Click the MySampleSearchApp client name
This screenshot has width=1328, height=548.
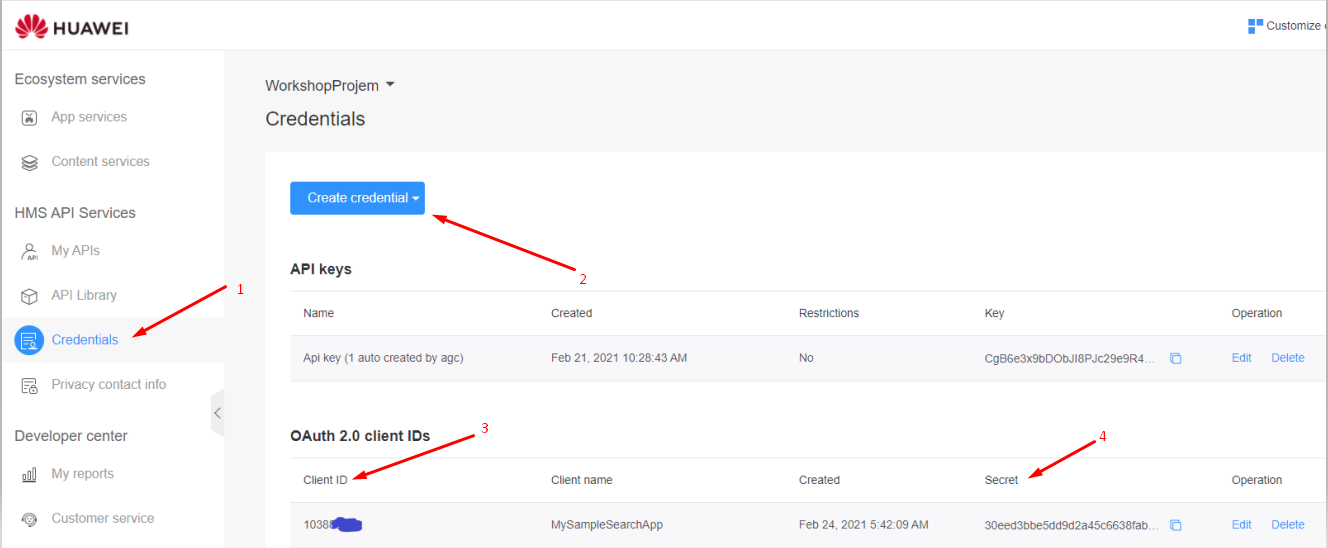[x=607, y=525]
